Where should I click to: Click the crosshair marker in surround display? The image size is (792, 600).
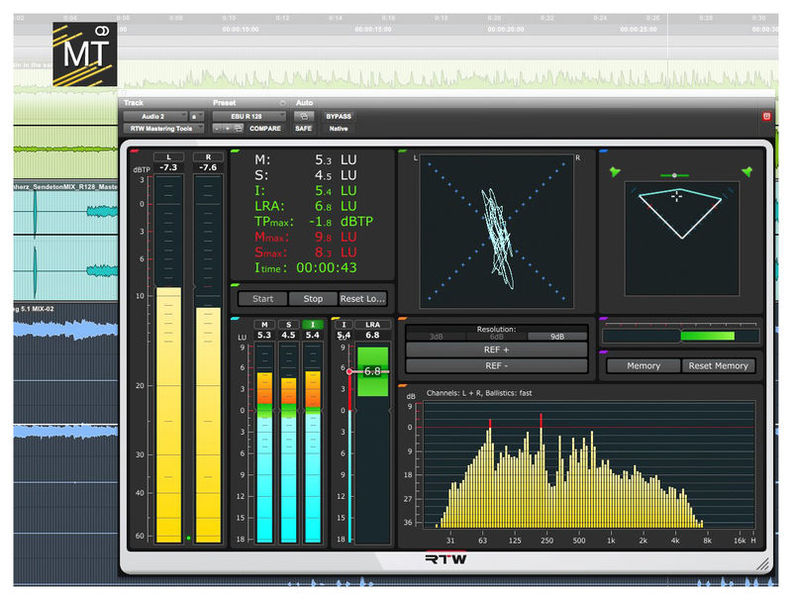click(x=677, y=196)
